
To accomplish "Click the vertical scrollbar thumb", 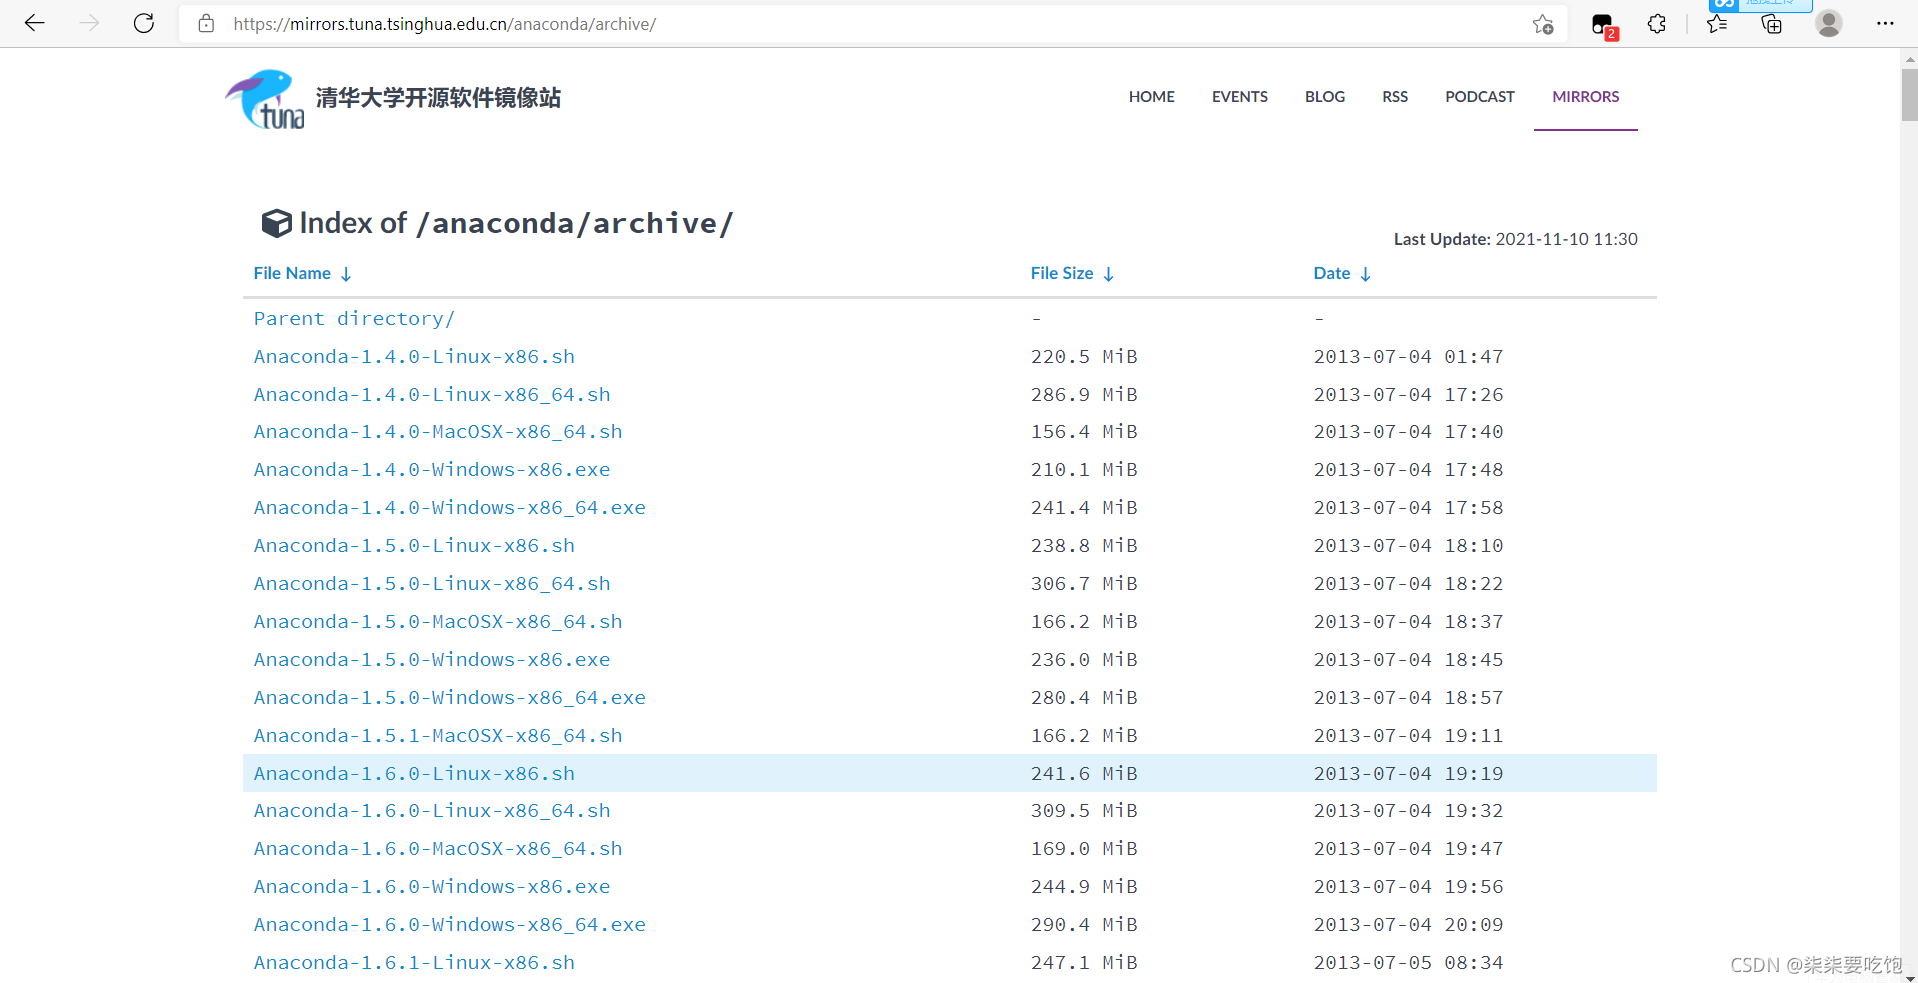I will coord(1909,95).
